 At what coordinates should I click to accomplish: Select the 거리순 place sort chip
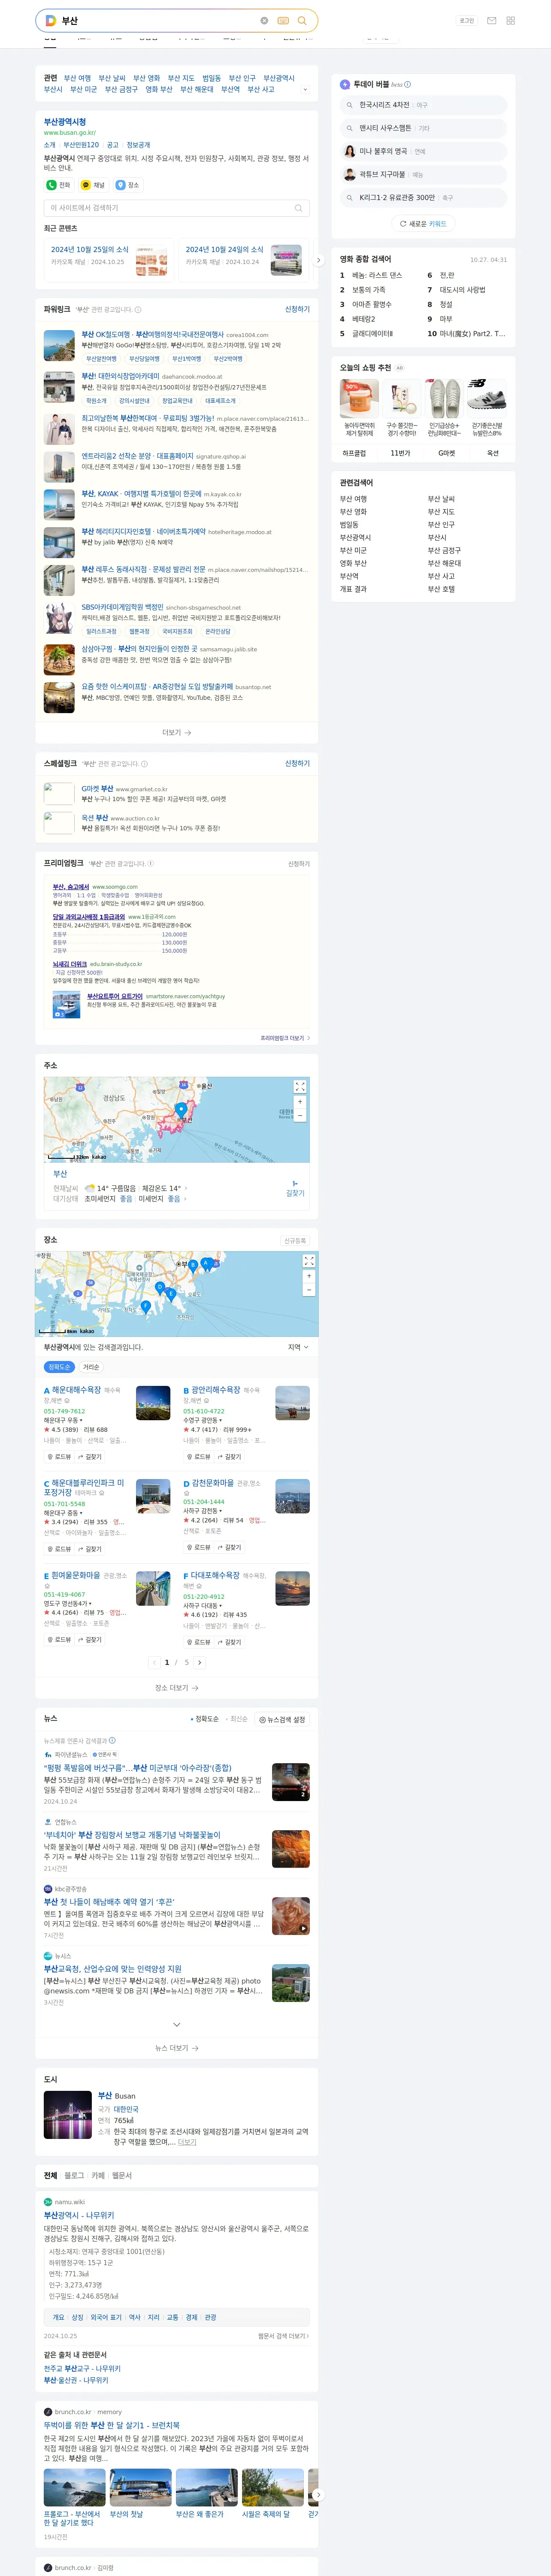click(91, 1367)
